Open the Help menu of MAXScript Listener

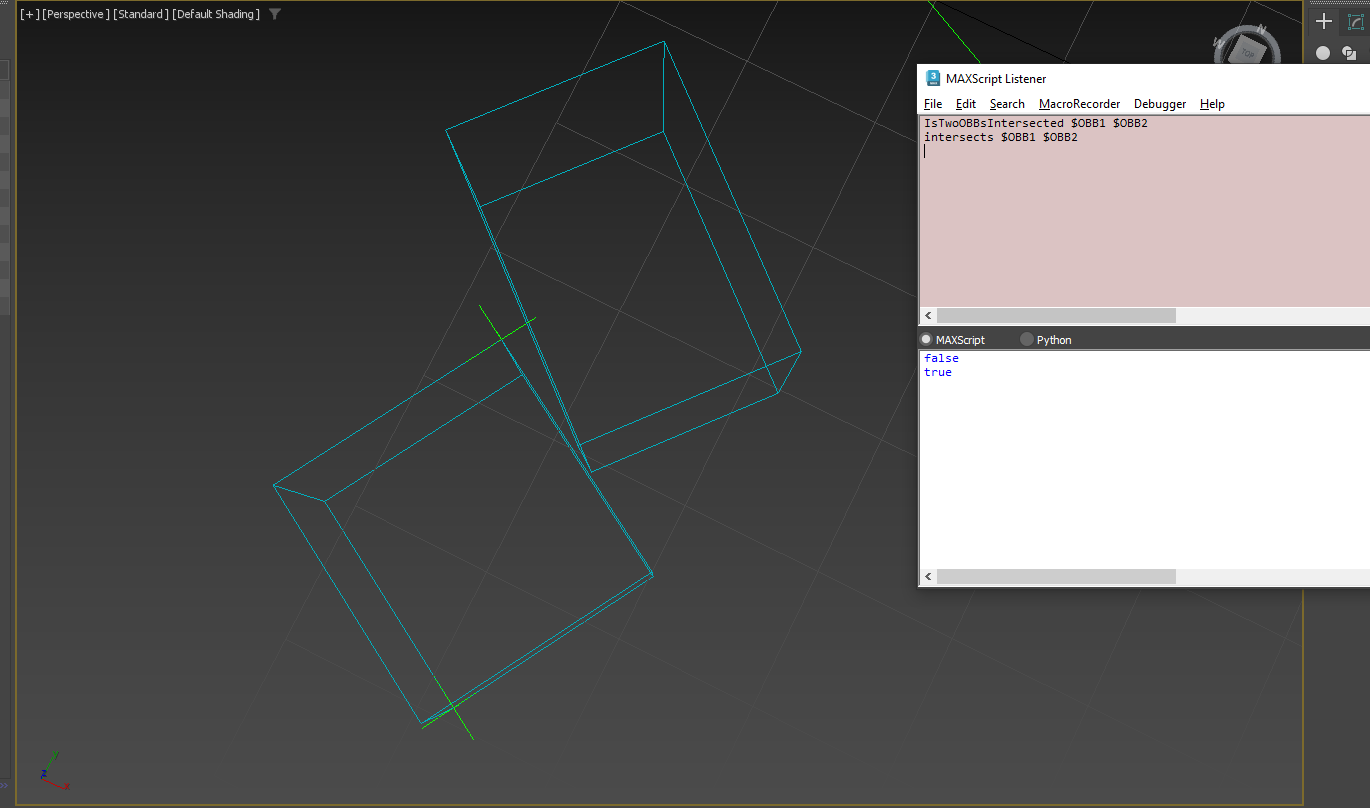1212,103
